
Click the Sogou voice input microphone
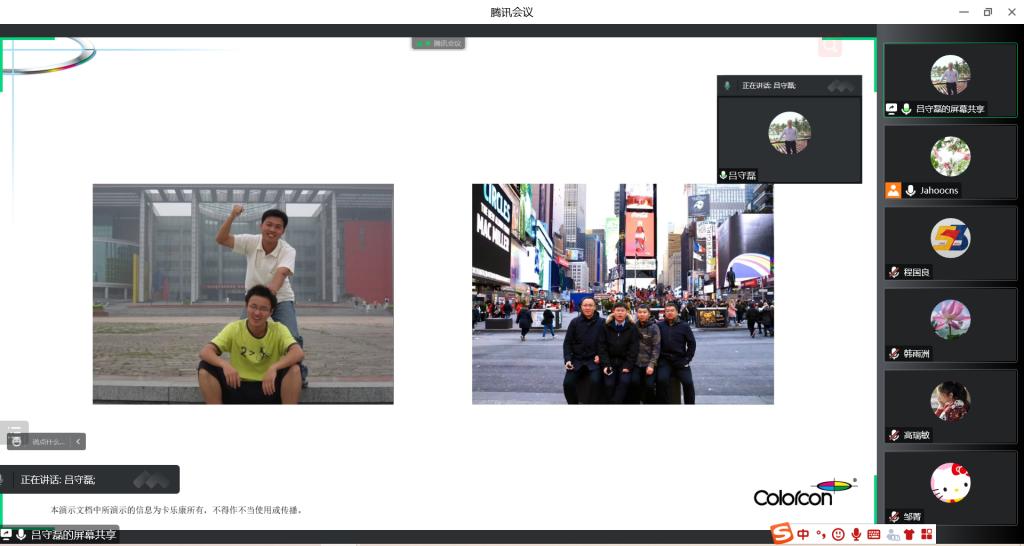[x=856, y=534]
